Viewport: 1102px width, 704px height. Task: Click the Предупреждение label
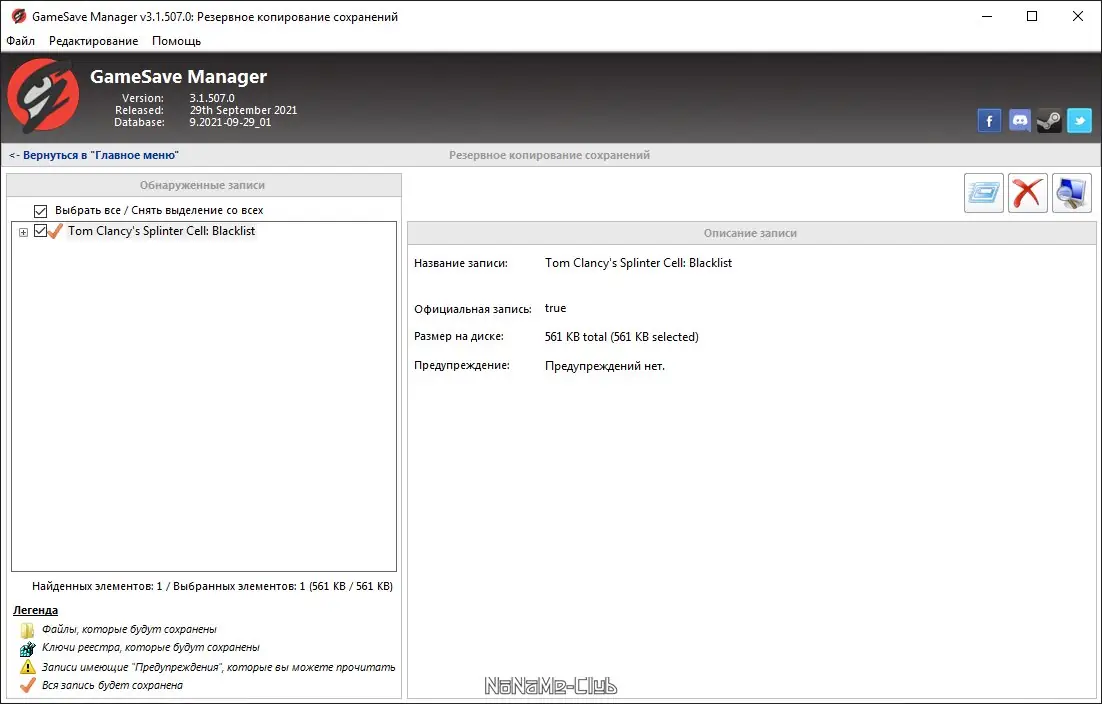[462, 365]
